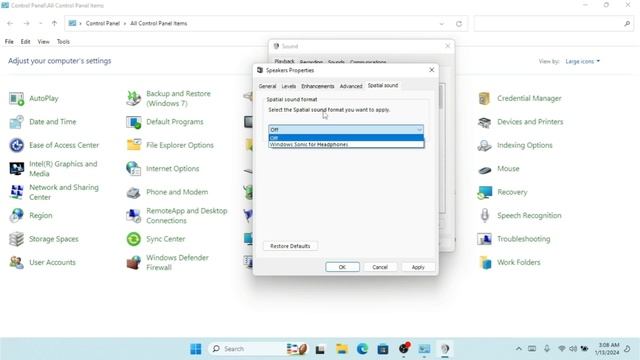Open the Recovery icon
This screenshot has height=360, width=640.
[x=484, y=192]
